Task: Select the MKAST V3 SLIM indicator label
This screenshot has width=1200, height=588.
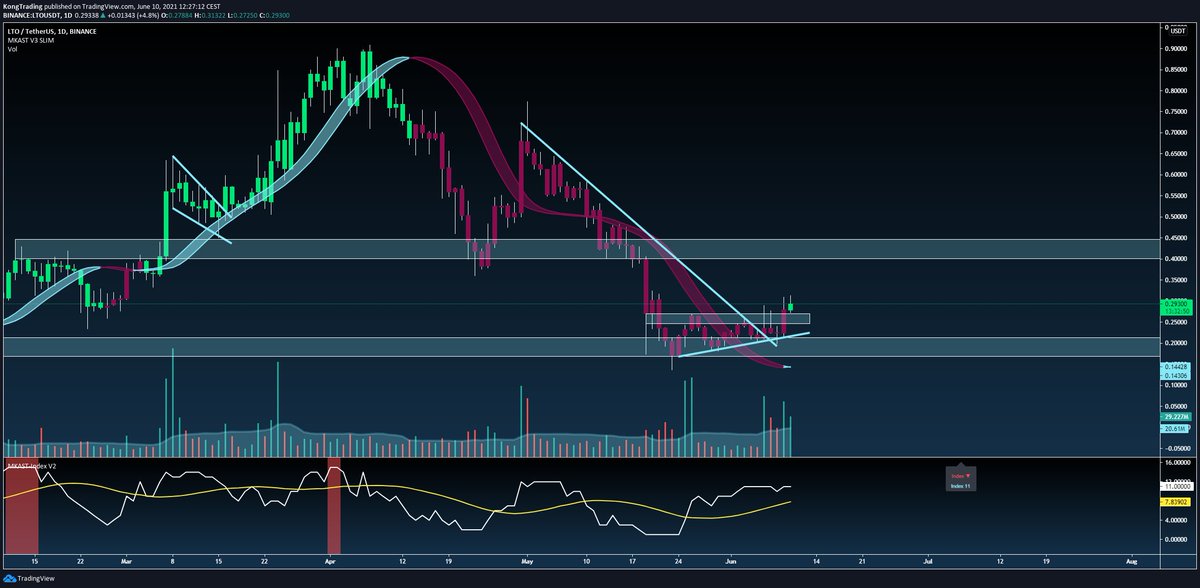Action: point(31,40)
